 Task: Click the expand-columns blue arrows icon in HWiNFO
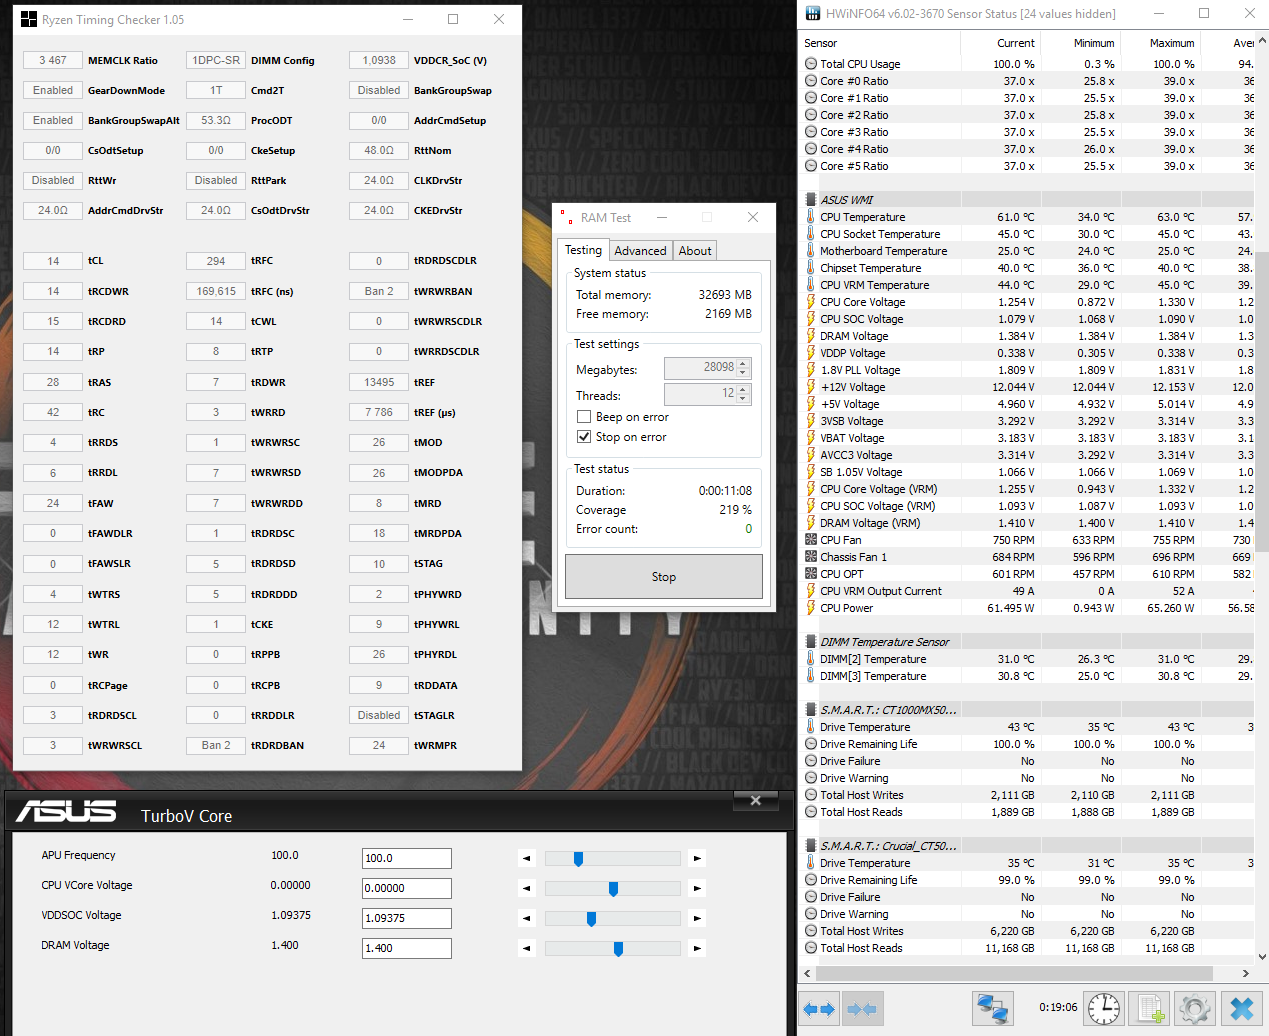819,1008
